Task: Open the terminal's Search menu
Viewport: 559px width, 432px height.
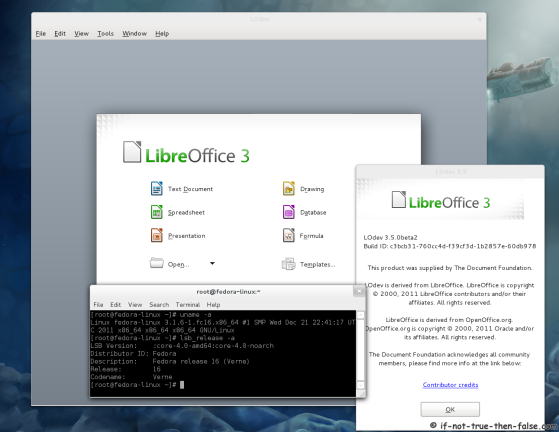Action: [159, 304]
